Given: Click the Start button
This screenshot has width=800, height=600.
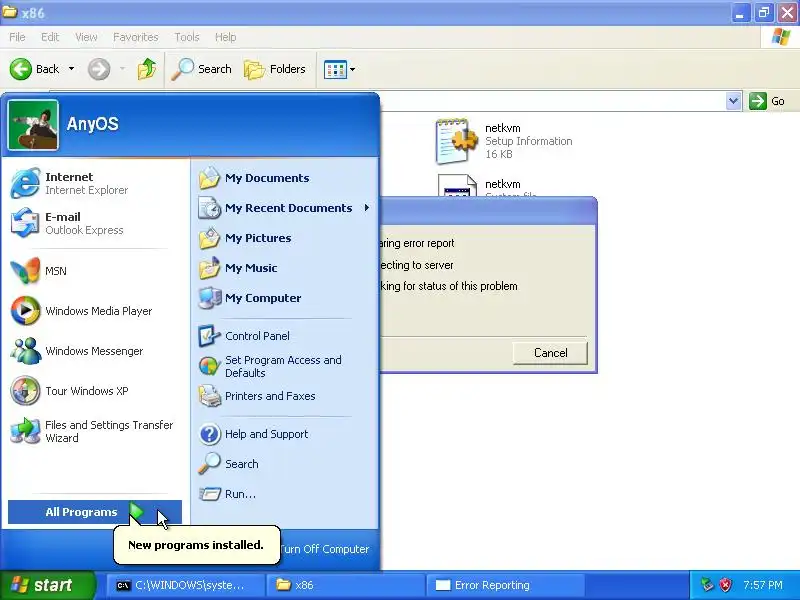Looking at the screenshot, I should tap(47, 585).
